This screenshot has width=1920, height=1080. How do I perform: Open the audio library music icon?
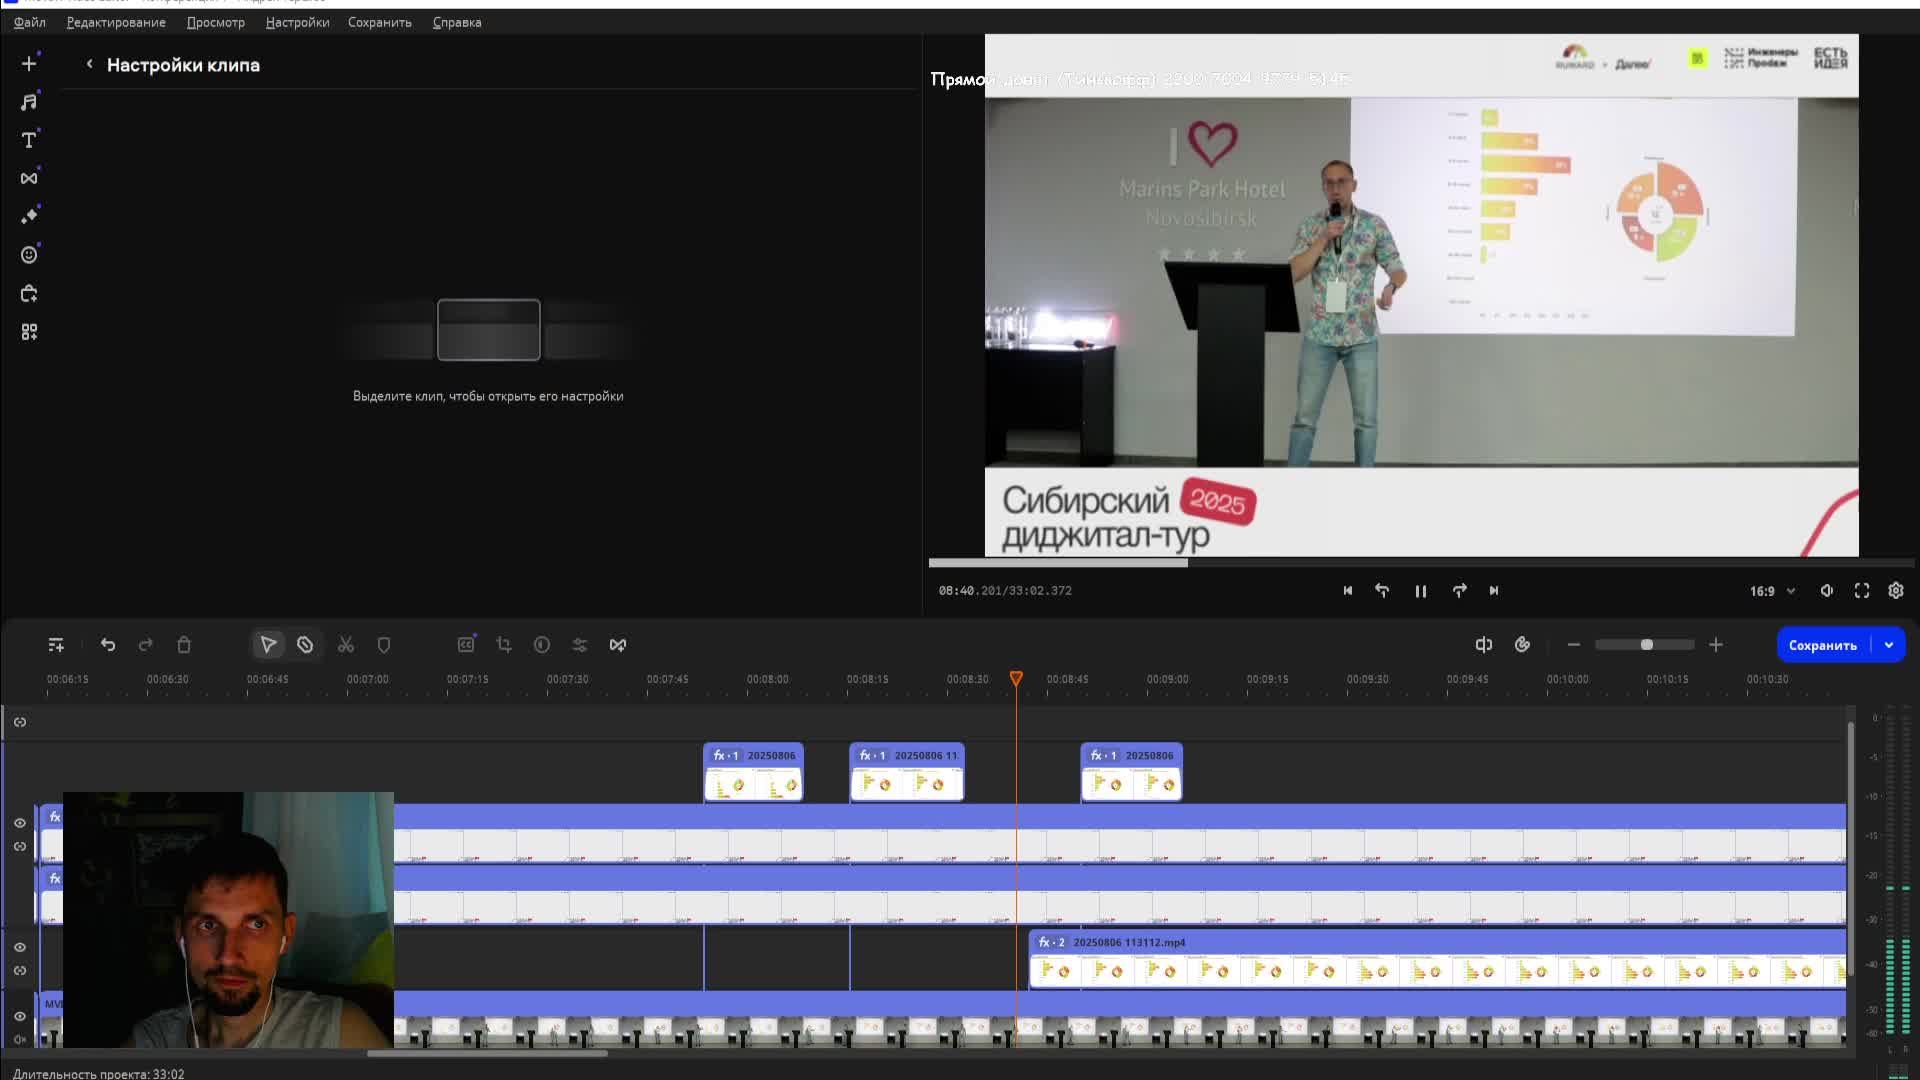point(29,102)
